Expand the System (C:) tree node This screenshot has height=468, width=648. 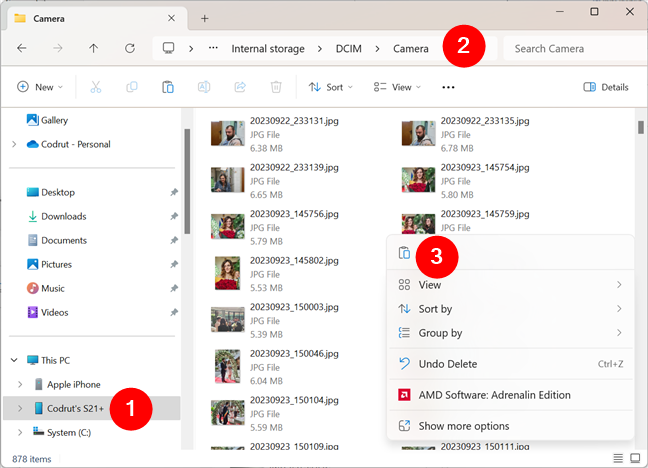pyautogui.click(x=20, y=432)
